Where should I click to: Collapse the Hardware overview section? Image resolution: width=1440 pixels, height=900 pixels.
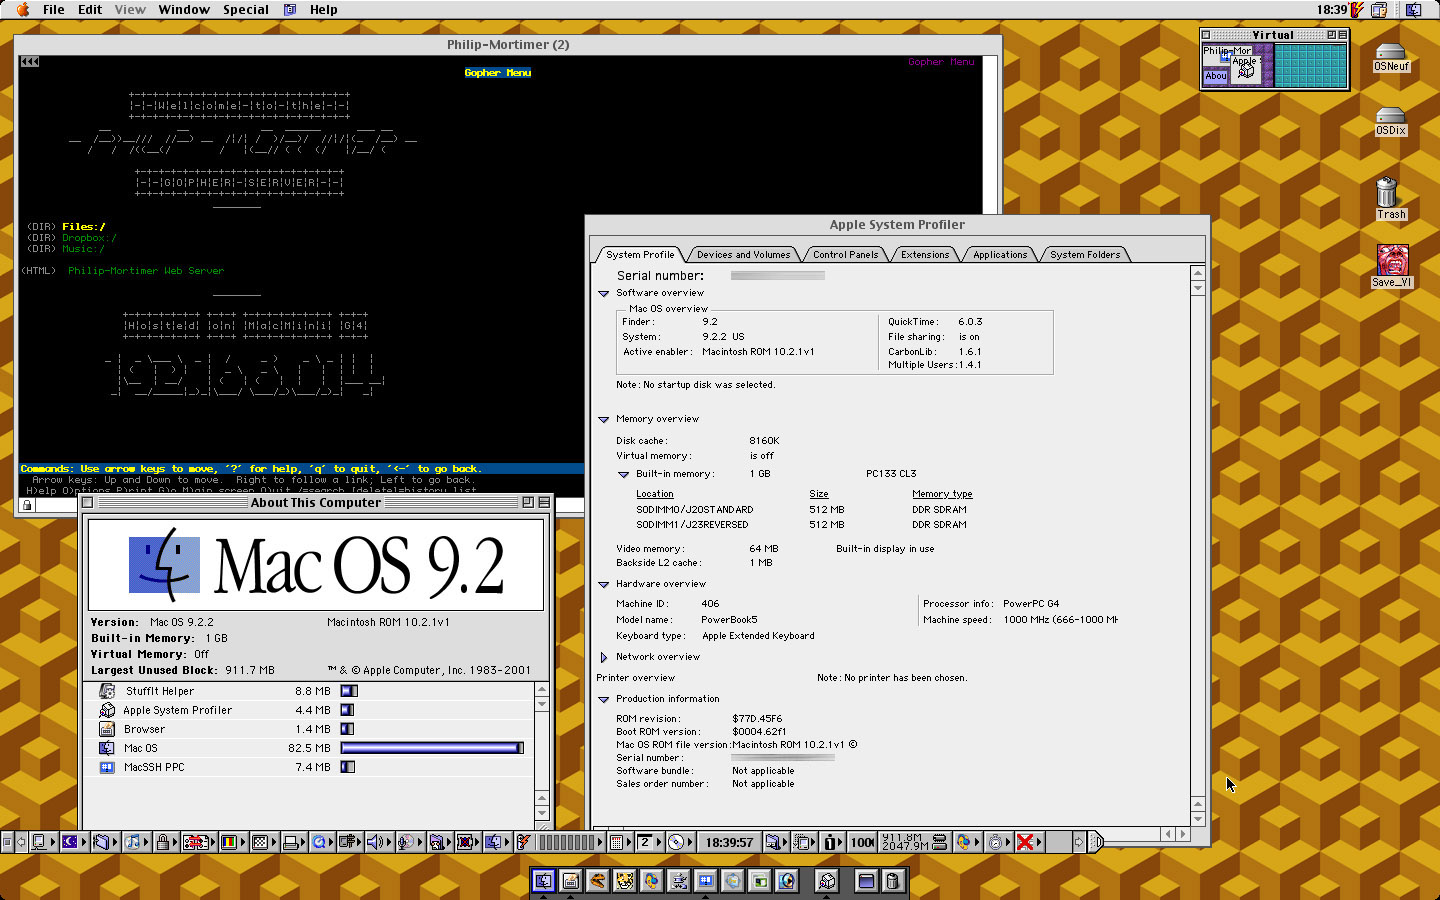[x=604, y=585]
